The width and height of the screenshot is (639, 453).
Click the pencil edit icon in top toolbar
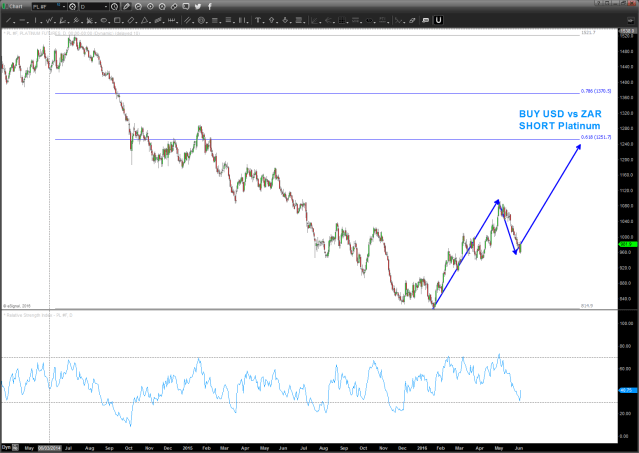[126, 7]
